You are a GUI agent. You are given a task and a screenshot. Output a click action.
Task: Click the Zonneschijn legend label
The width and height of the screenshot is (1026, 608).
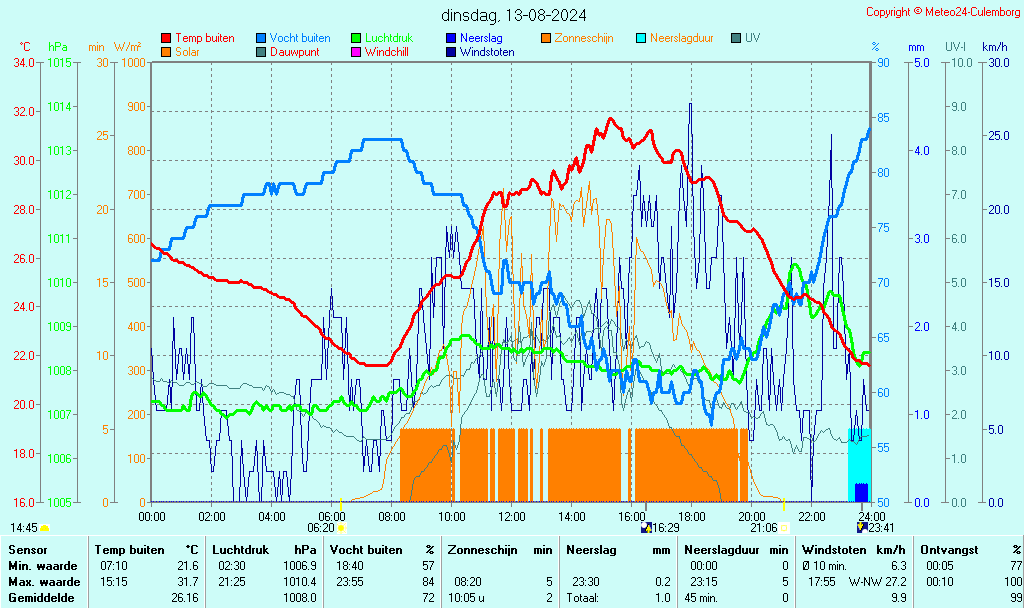(583, 38)
